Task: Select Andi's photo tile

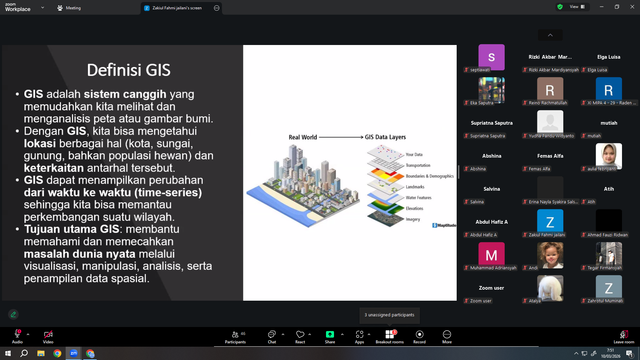Action: click(550, 256)
